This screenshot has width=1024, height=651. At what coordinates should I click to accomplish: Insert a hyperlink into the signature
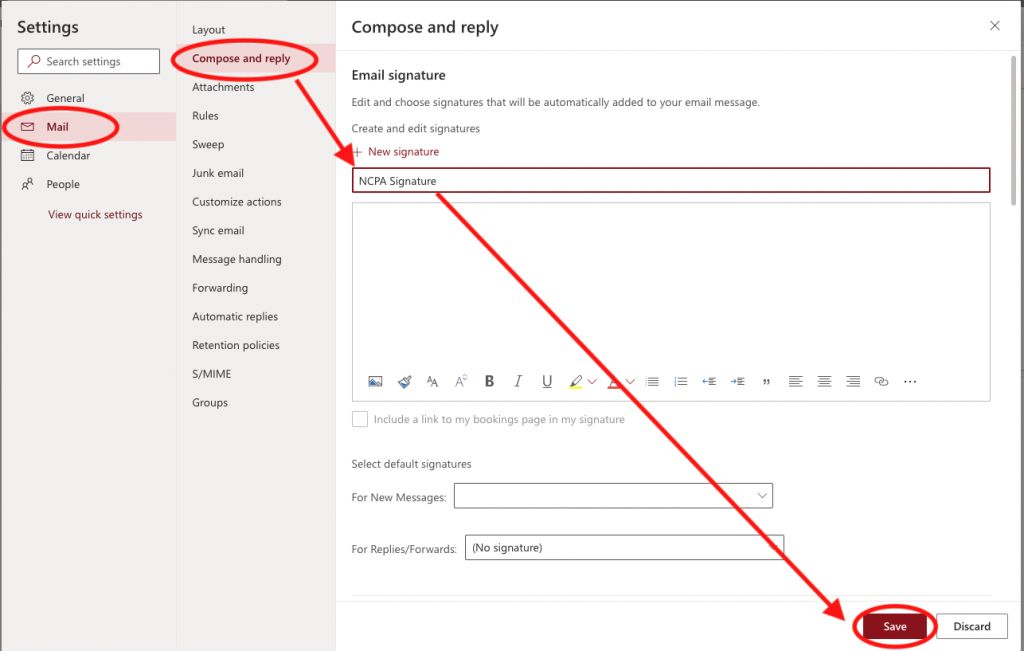881,381
